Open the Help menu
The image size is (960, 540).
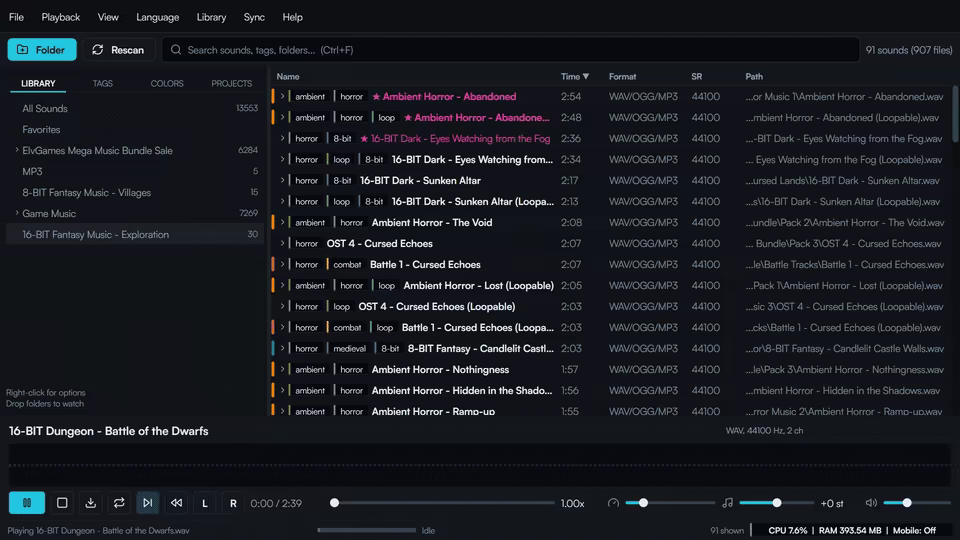pyautogui.click(x=292, y=17)
